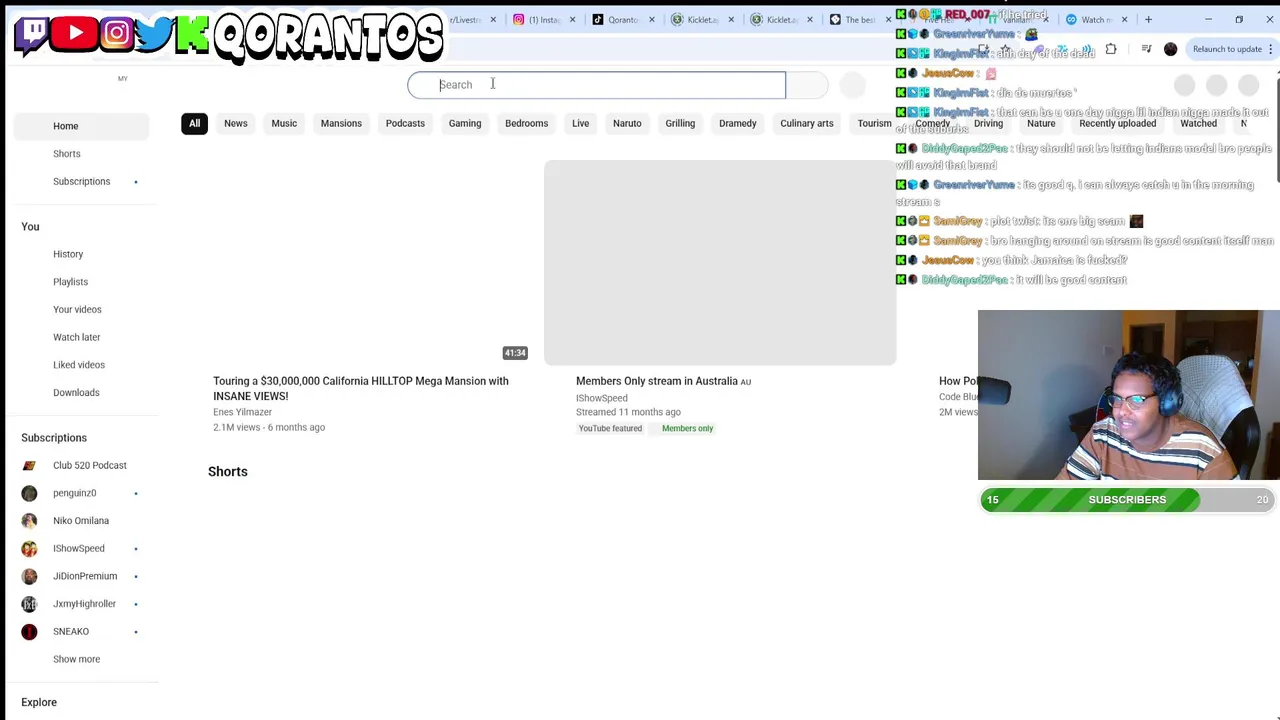The image size is (1280, 720).
Task: Select the Dramedy filter chip
Action: pyautogui.click(x=738, y=123)
